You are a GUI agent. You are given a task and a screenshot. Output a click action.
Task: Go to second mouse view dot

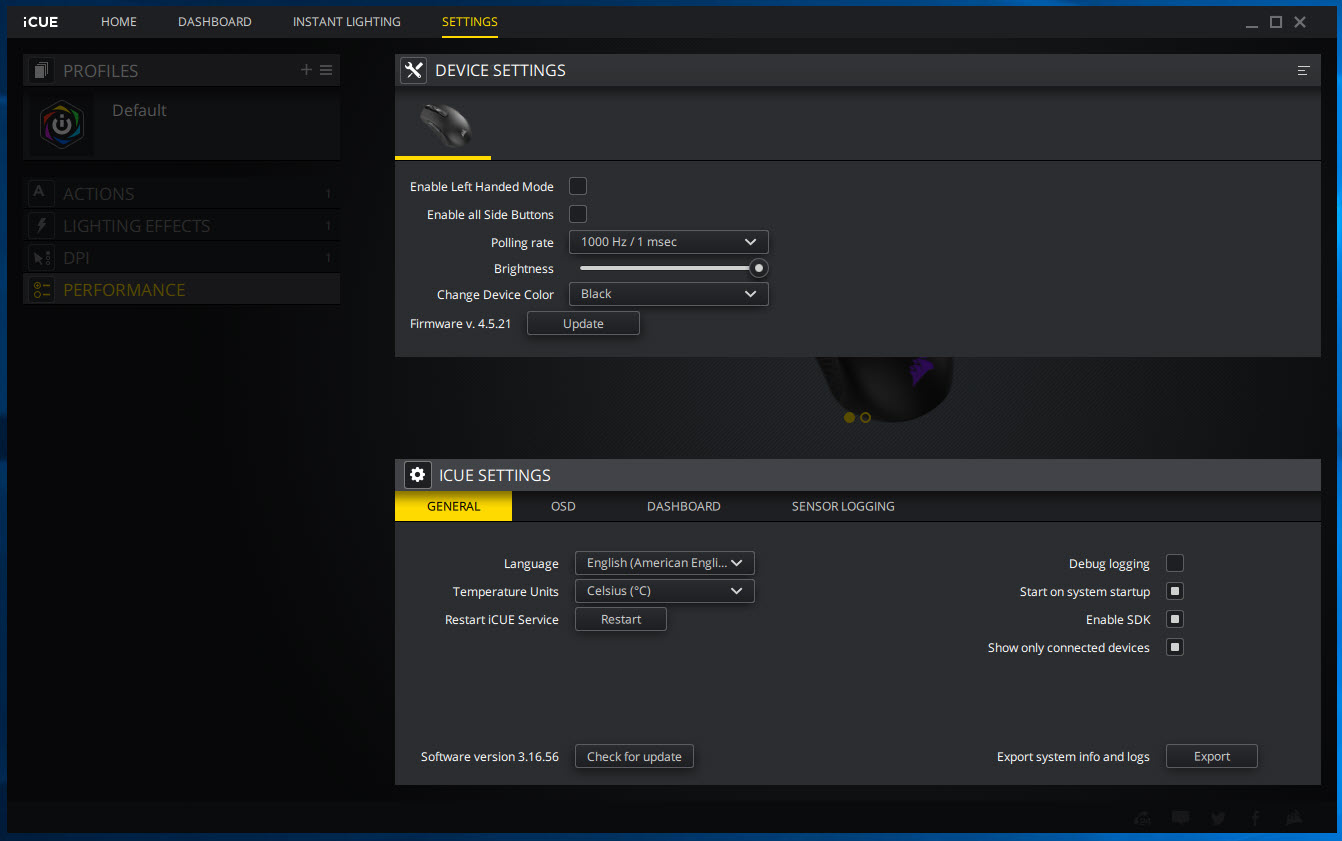[865, 417]
